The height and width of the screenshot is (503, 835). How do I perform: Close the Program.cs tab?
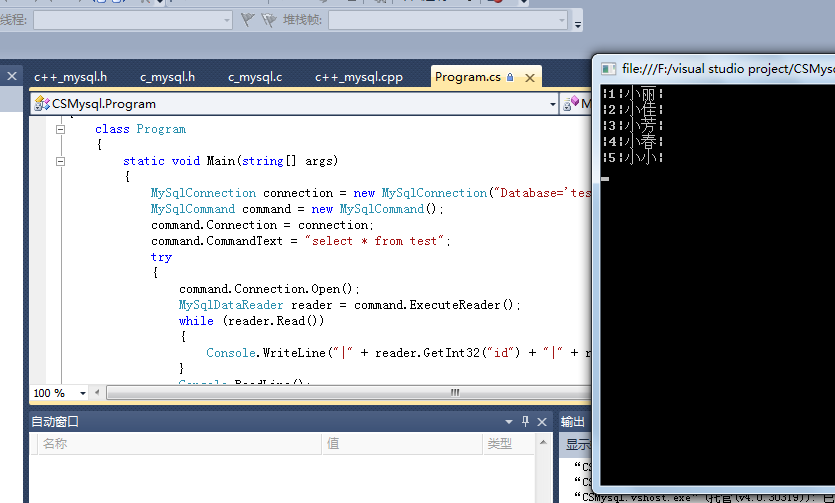[529, 77]
